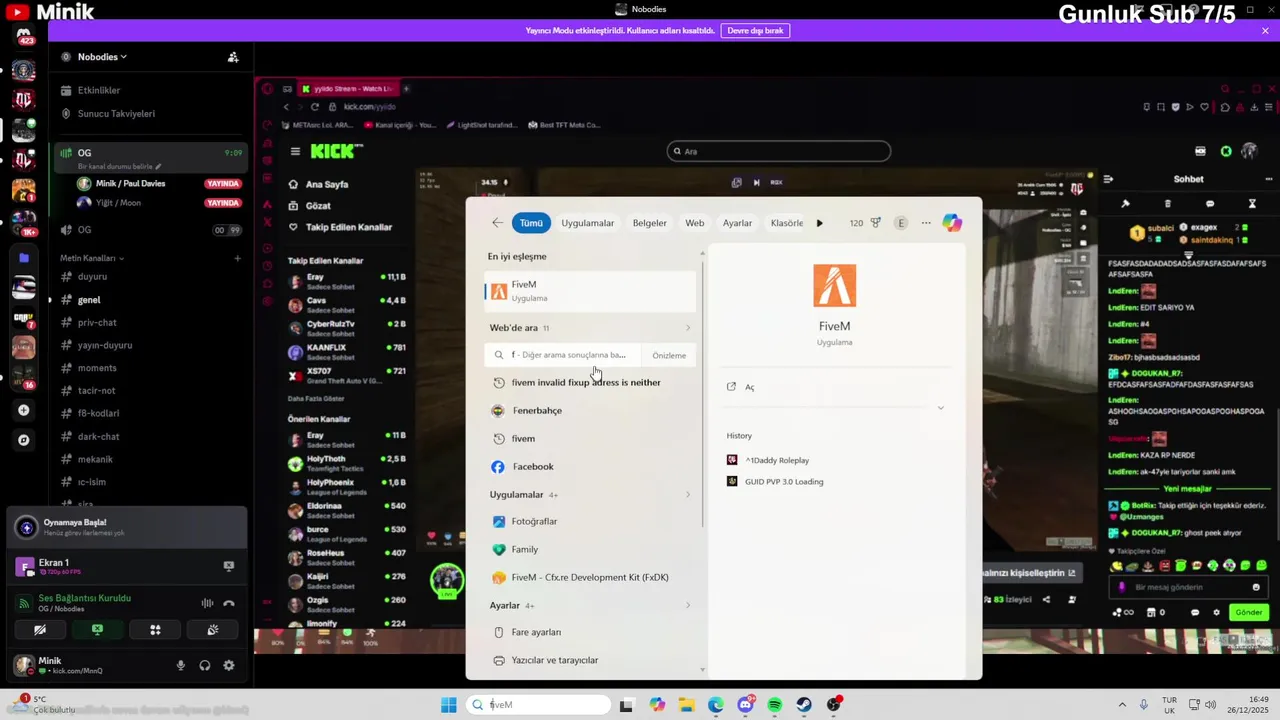Open Spotify from the taskbar
The image size is (1280, 720).
[x=775, y=705]
